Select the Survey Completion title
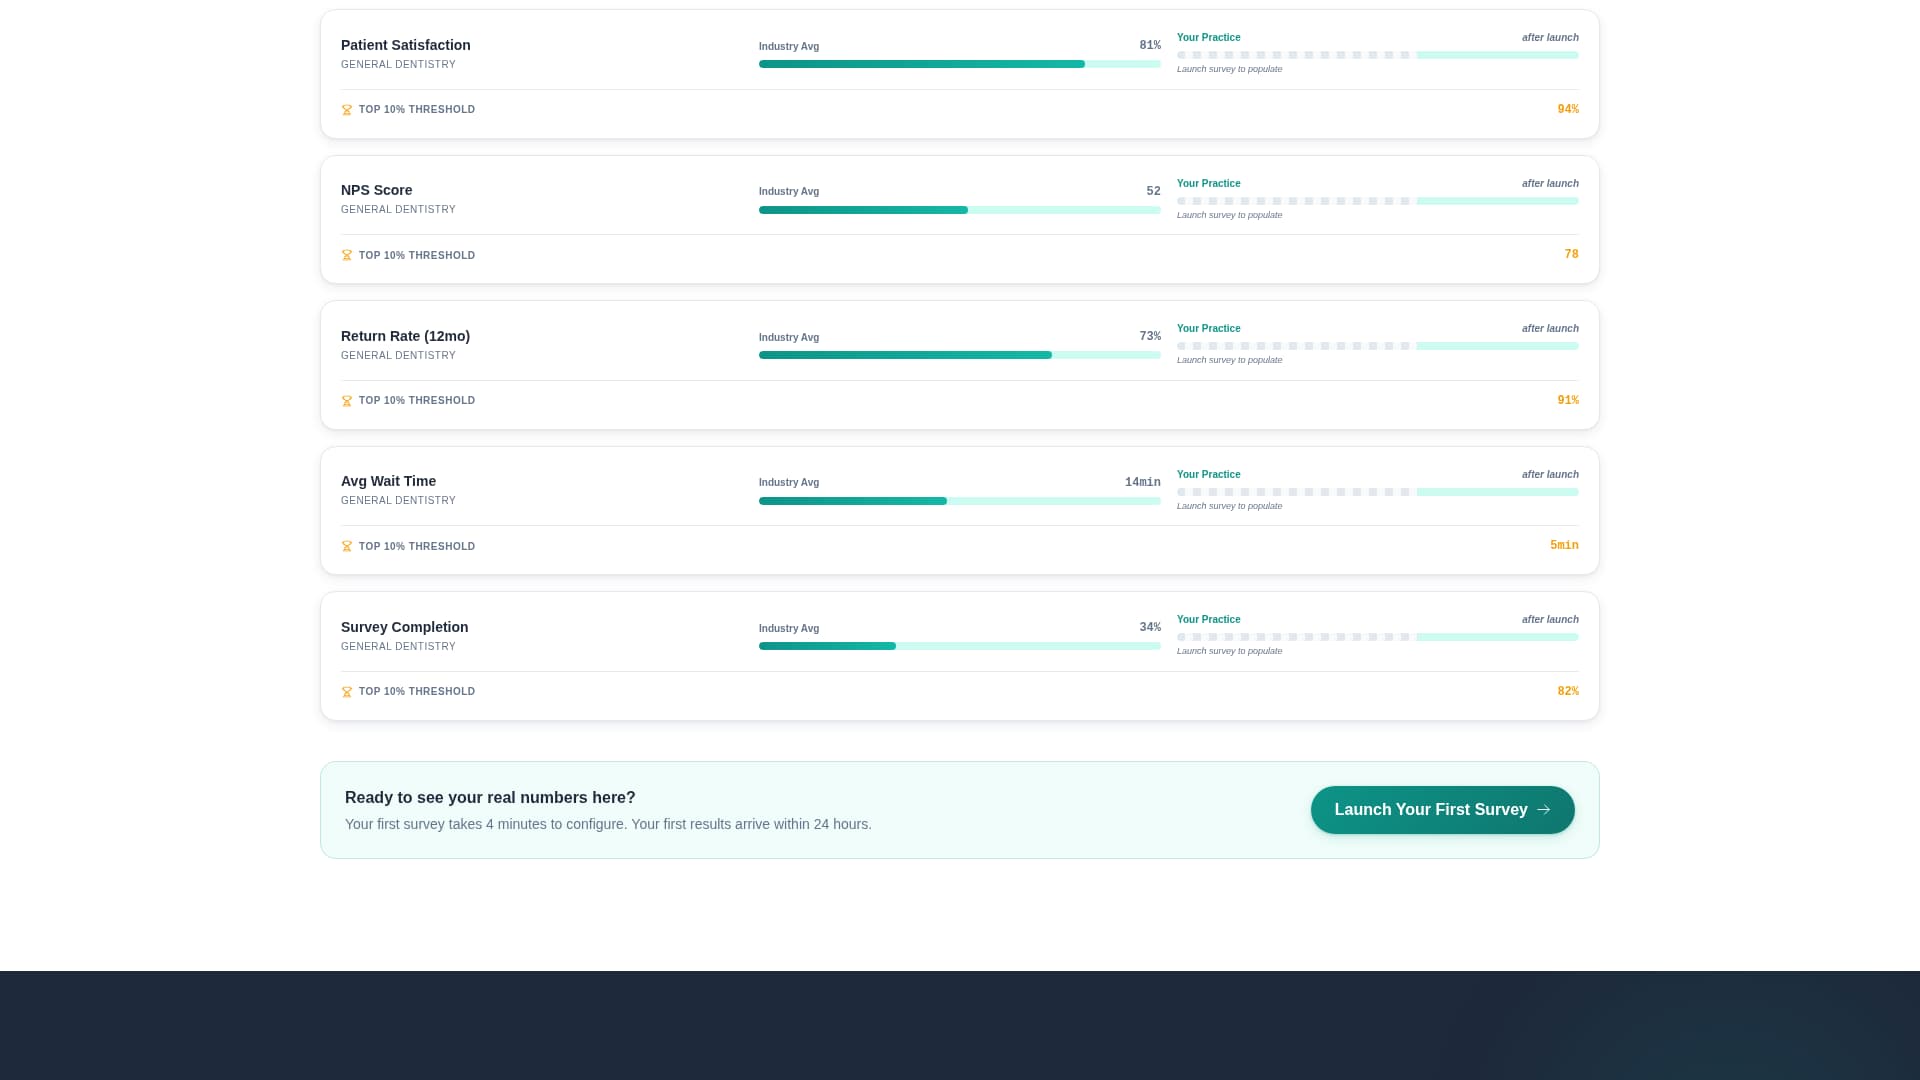 point(405,627)
